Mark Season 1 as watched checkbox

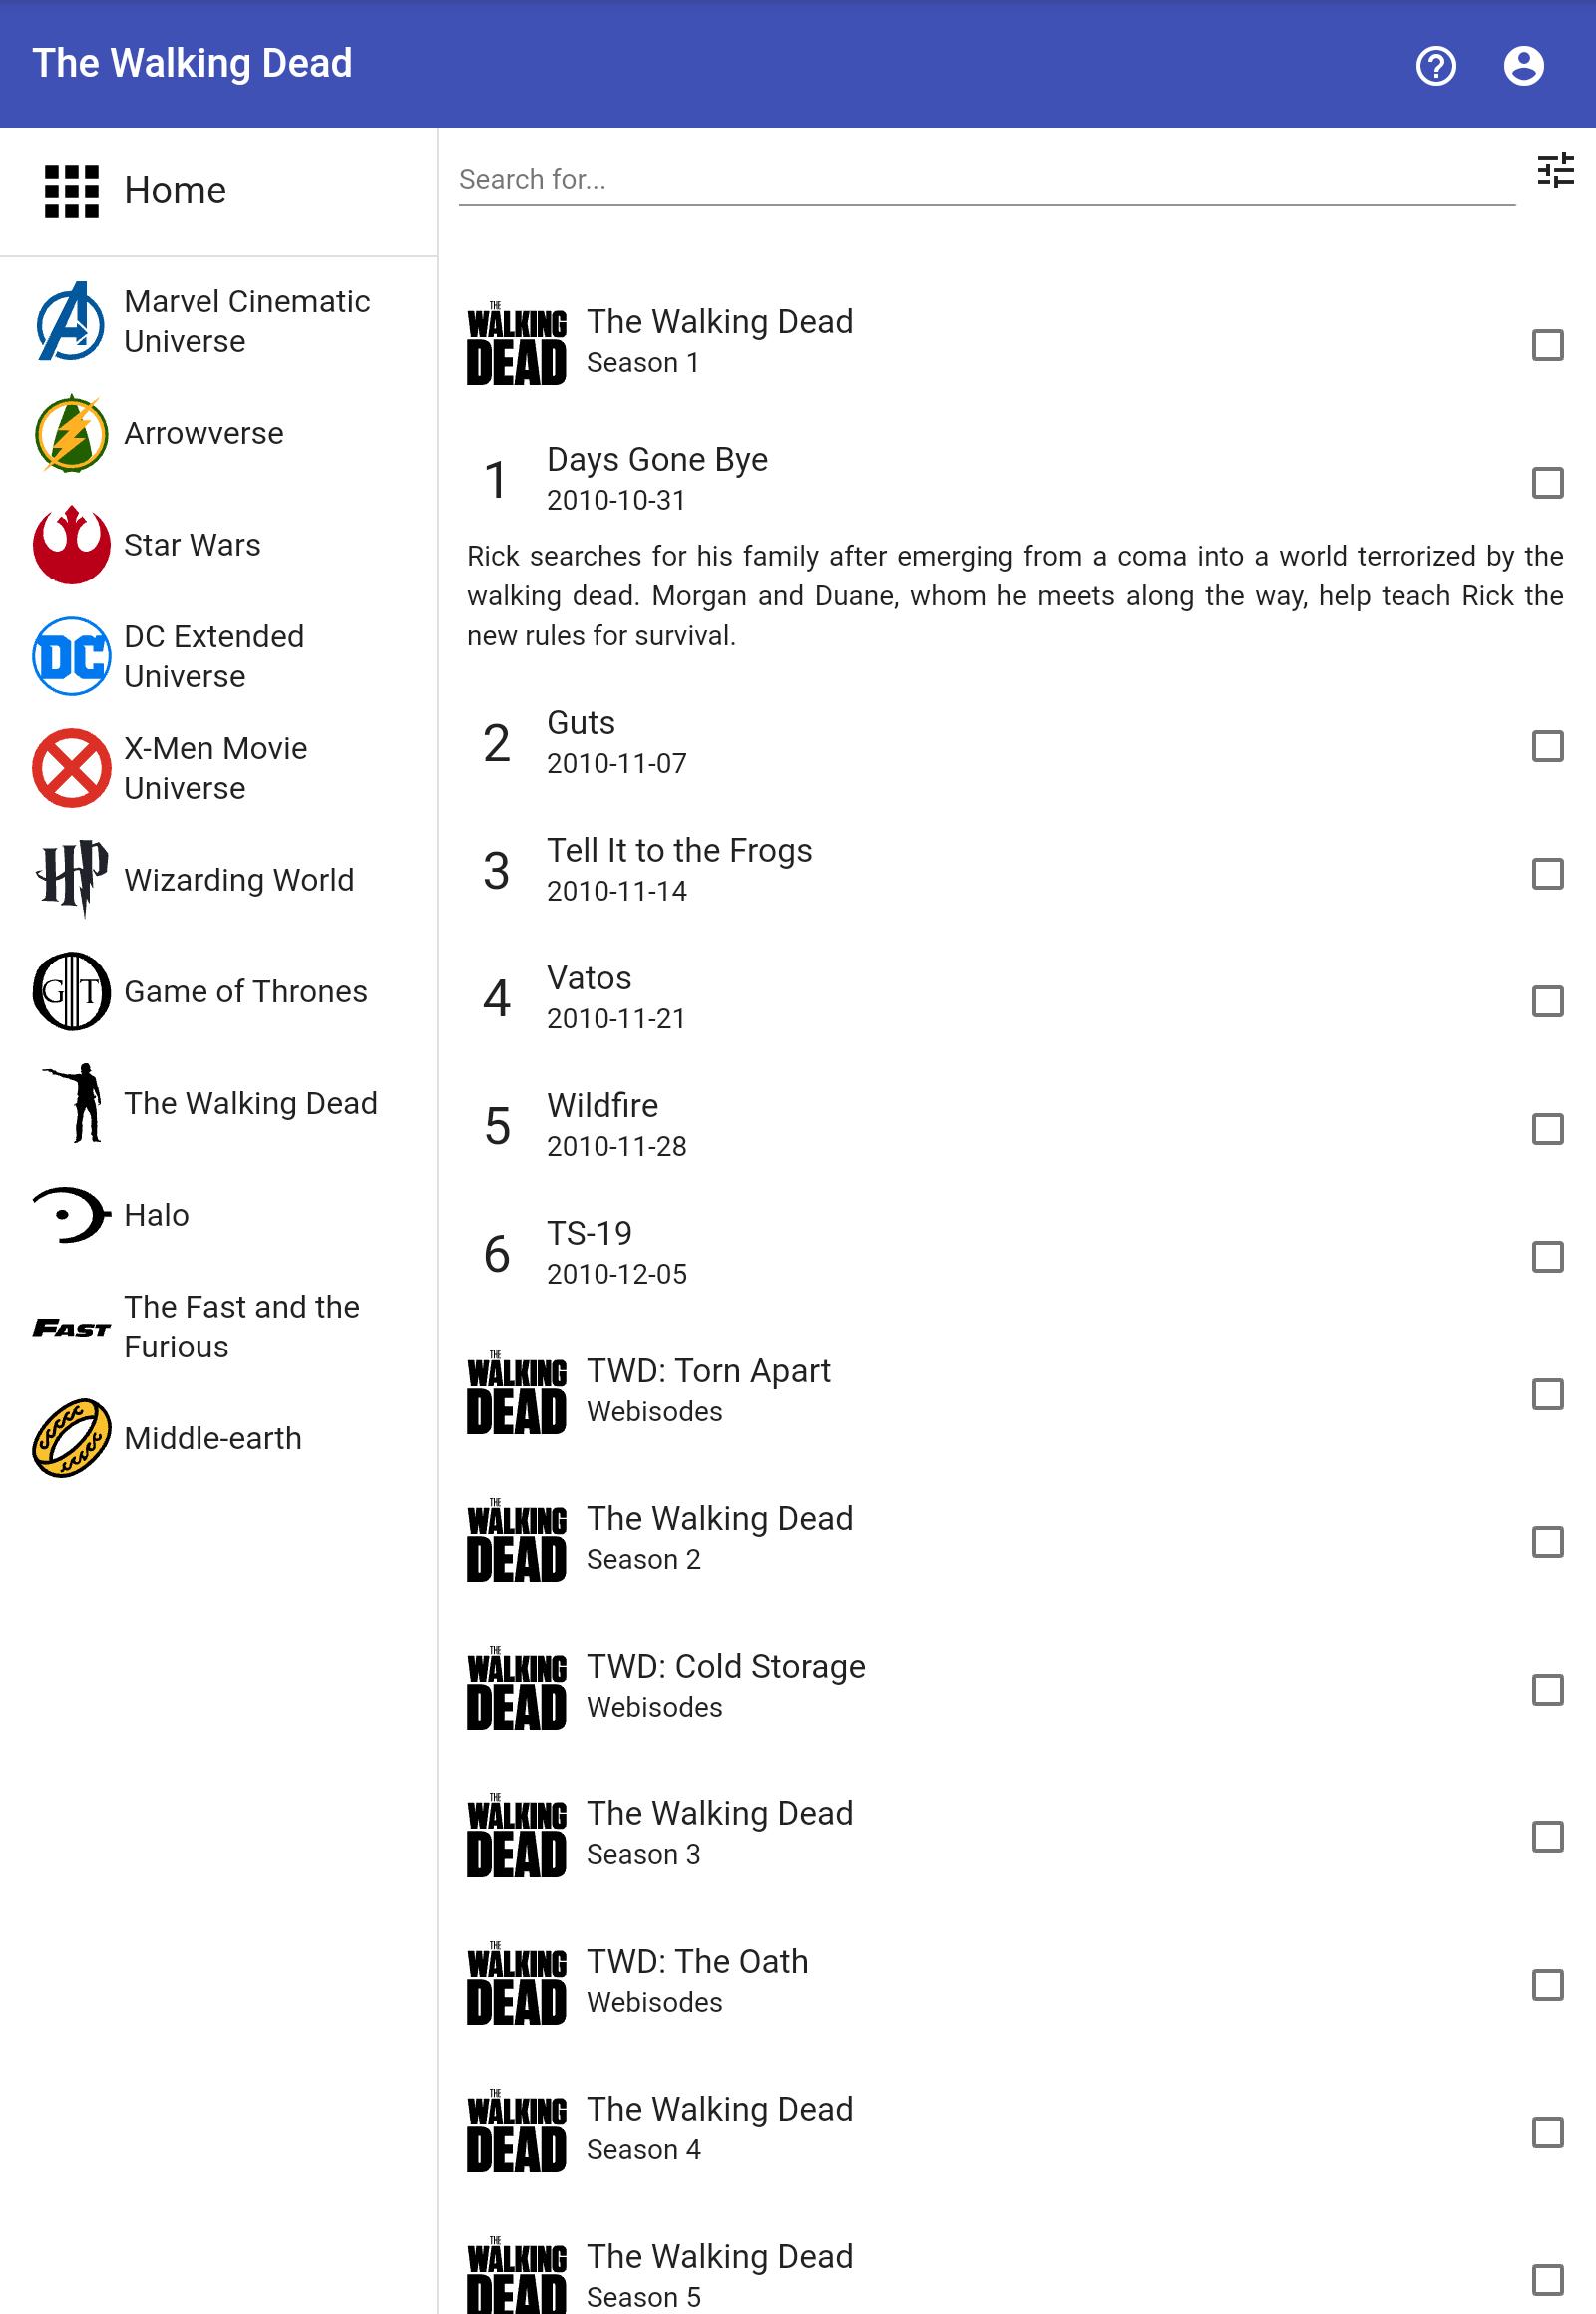click(1547, 345)
